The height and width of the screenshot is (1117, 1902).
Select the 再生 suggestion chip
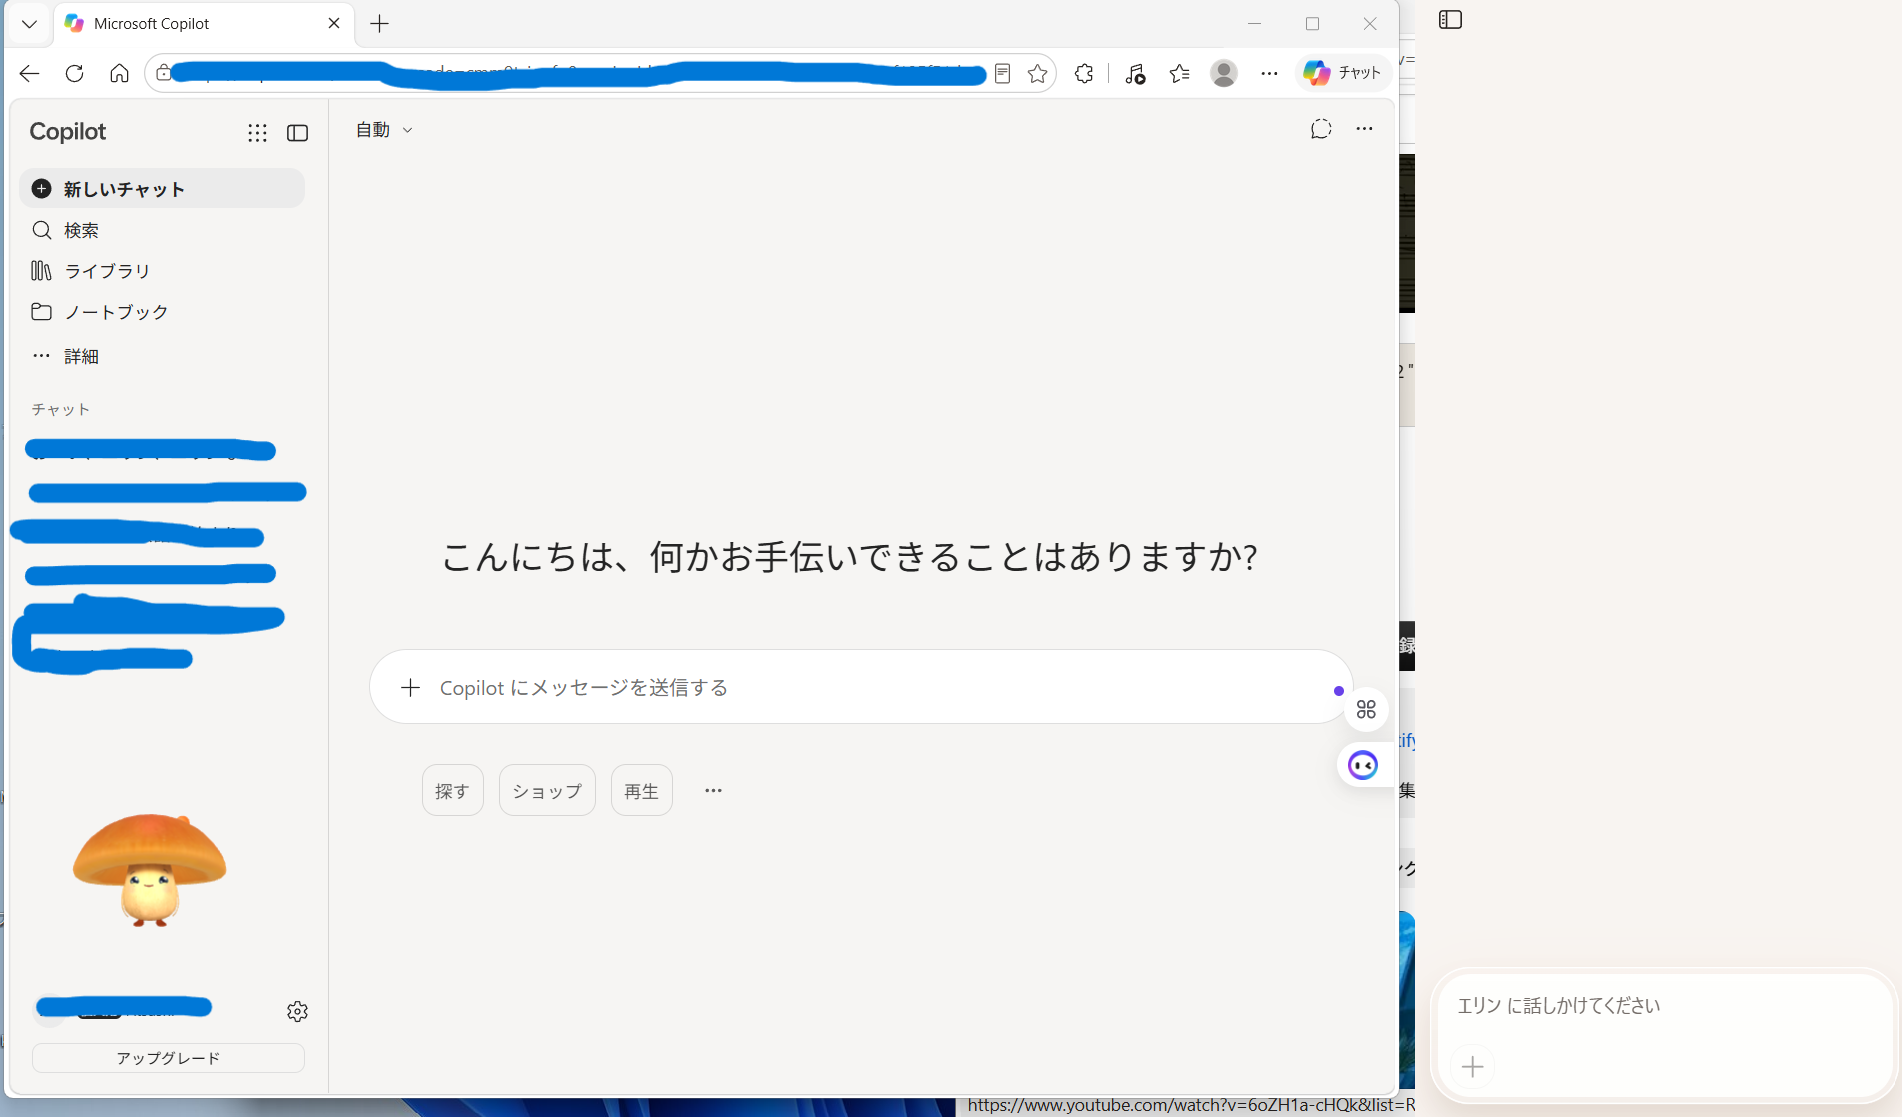641,791
